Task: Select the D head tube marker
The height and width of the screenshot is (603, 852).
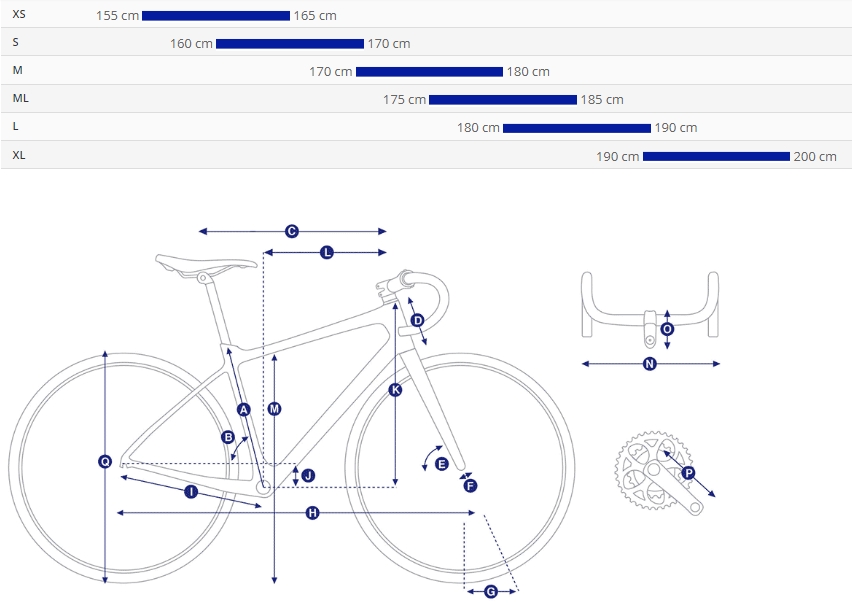Action: coord(417,321)
